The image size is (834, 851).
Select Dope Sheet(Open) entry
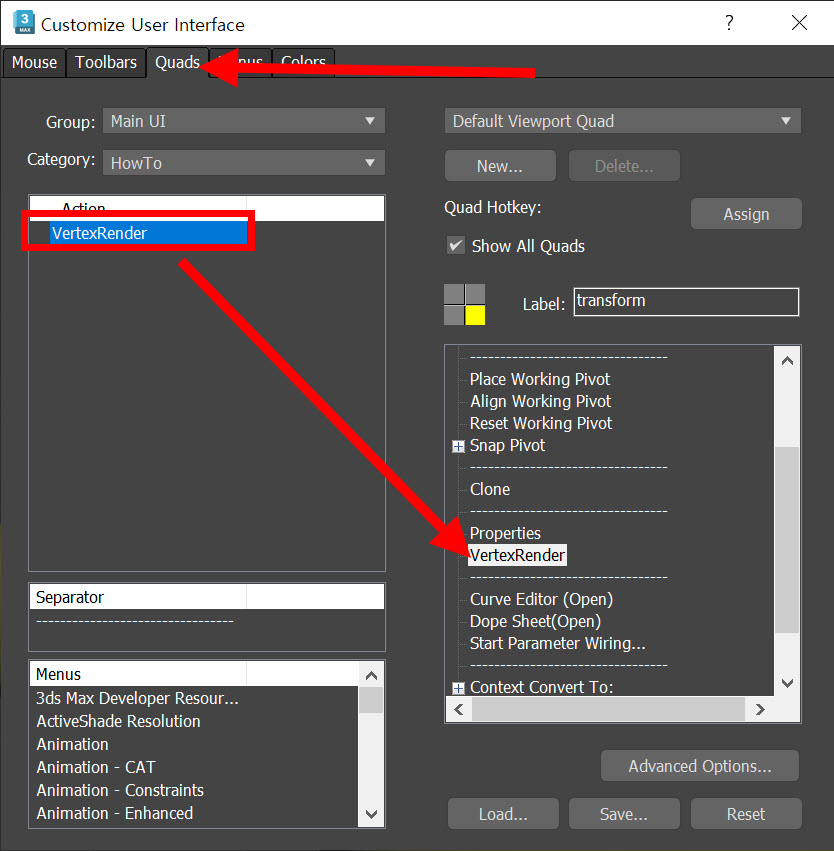pyautogui.click(x=535, y=621)
